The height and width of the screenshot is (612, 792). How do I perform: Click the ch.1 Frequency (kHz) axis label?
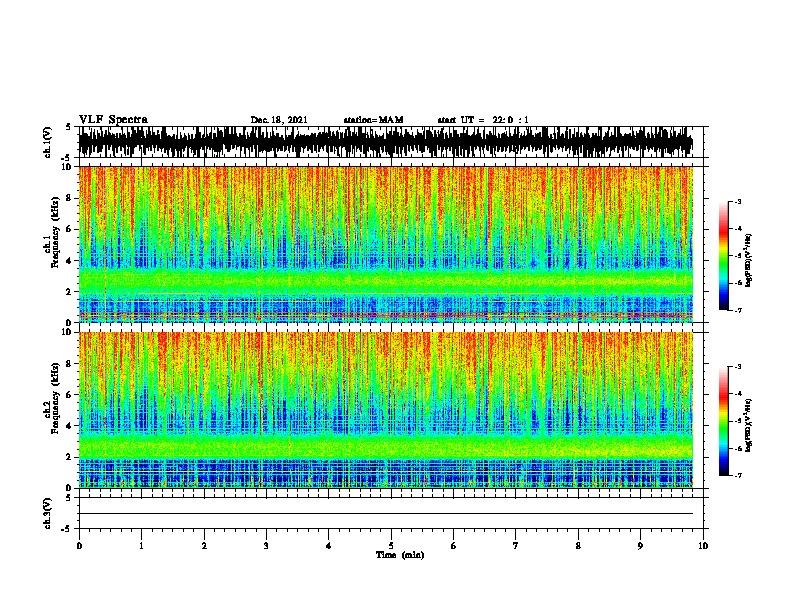pos(53,232)
